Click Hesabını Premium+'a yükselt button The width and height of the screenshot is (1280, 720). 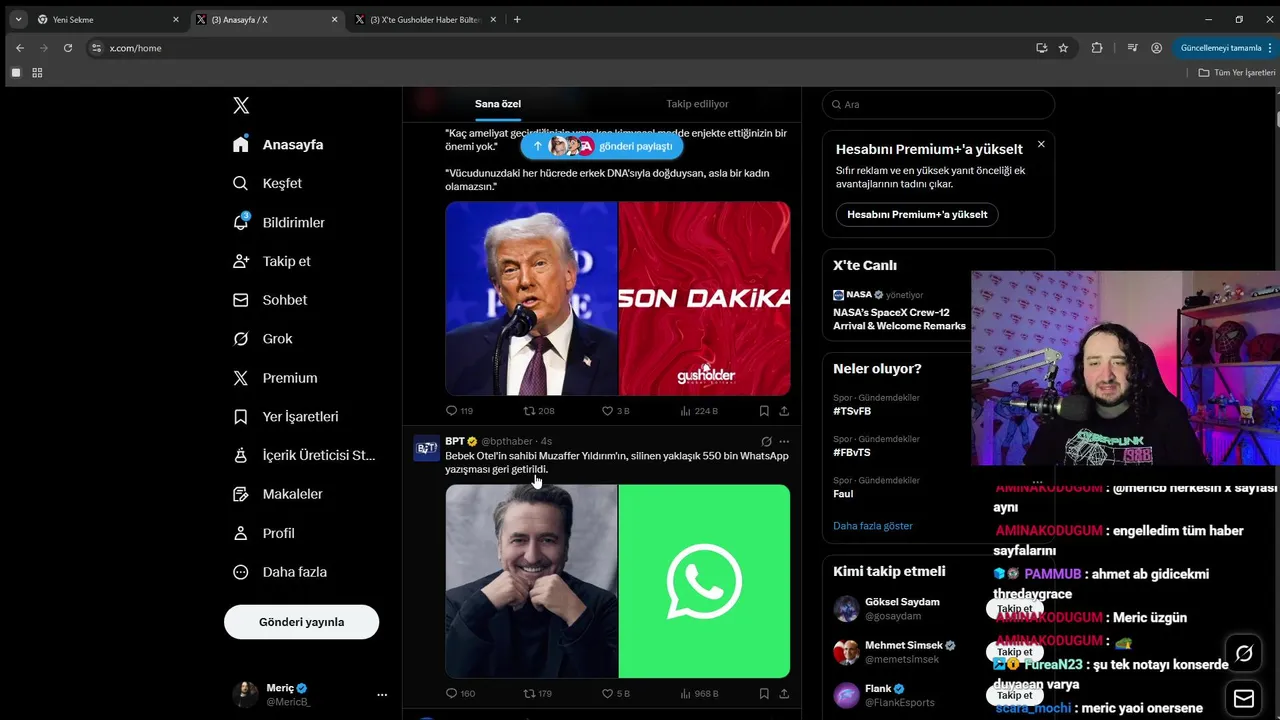coord(917,214)
